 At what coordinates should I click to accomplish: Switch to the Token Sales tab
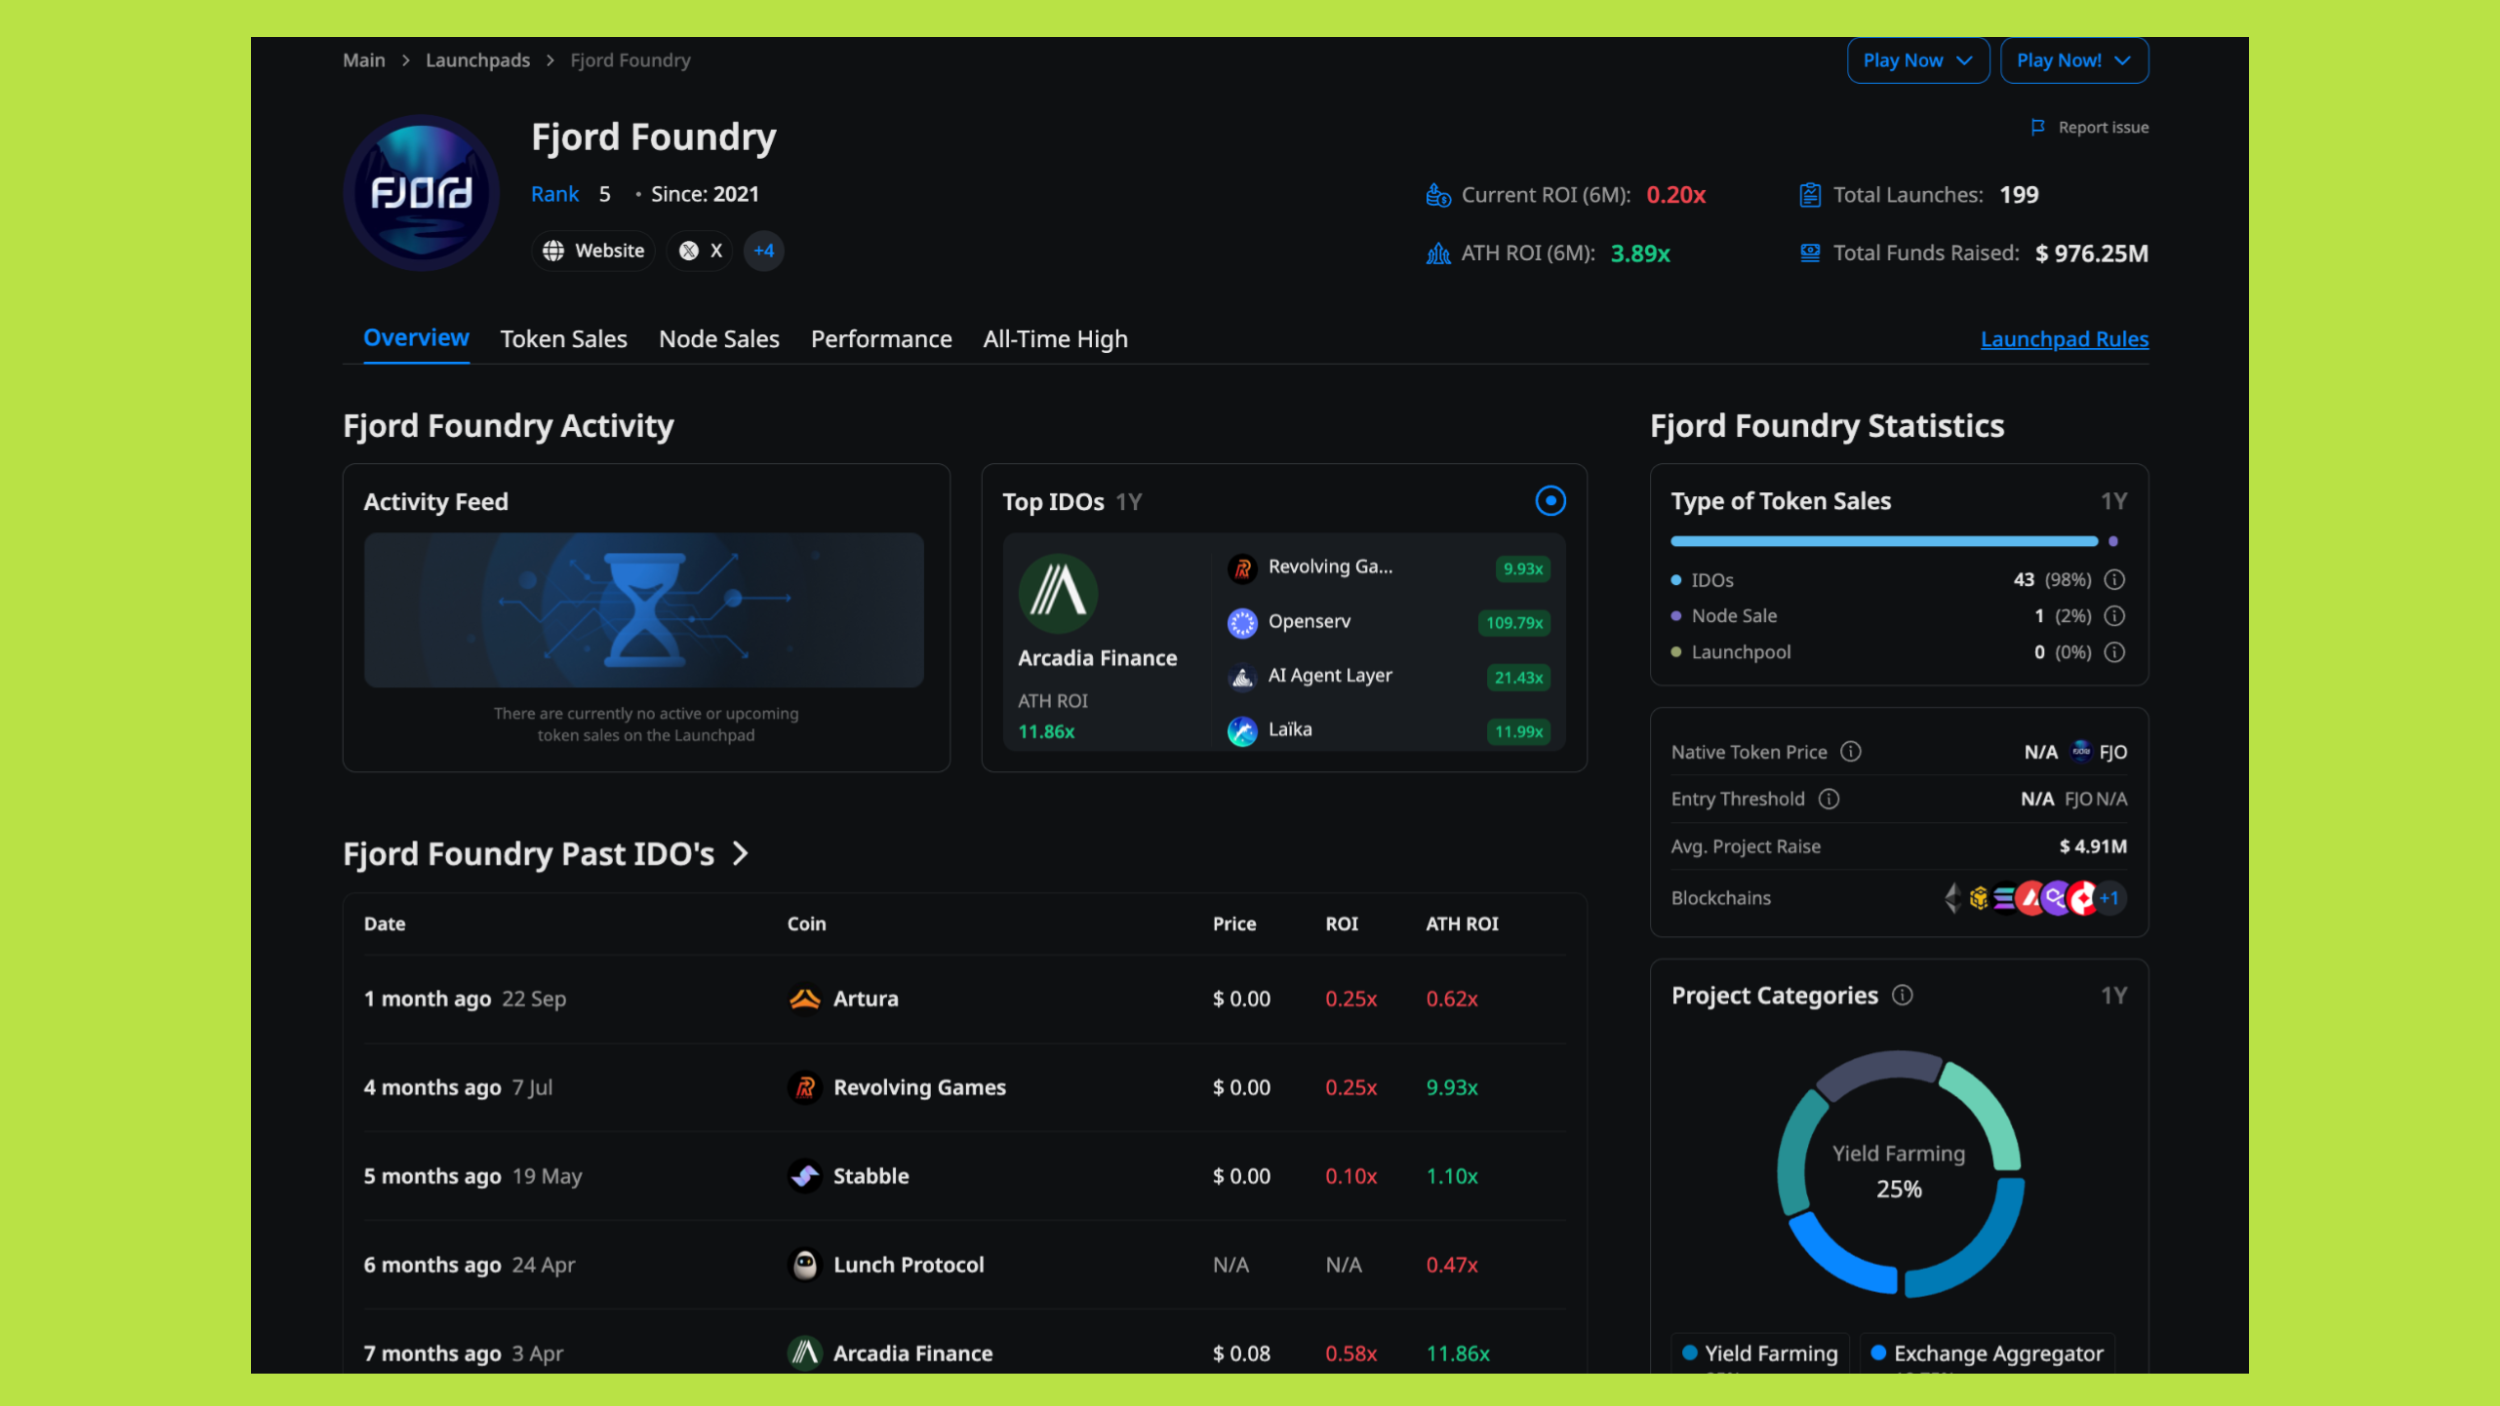tap(563, 340)
